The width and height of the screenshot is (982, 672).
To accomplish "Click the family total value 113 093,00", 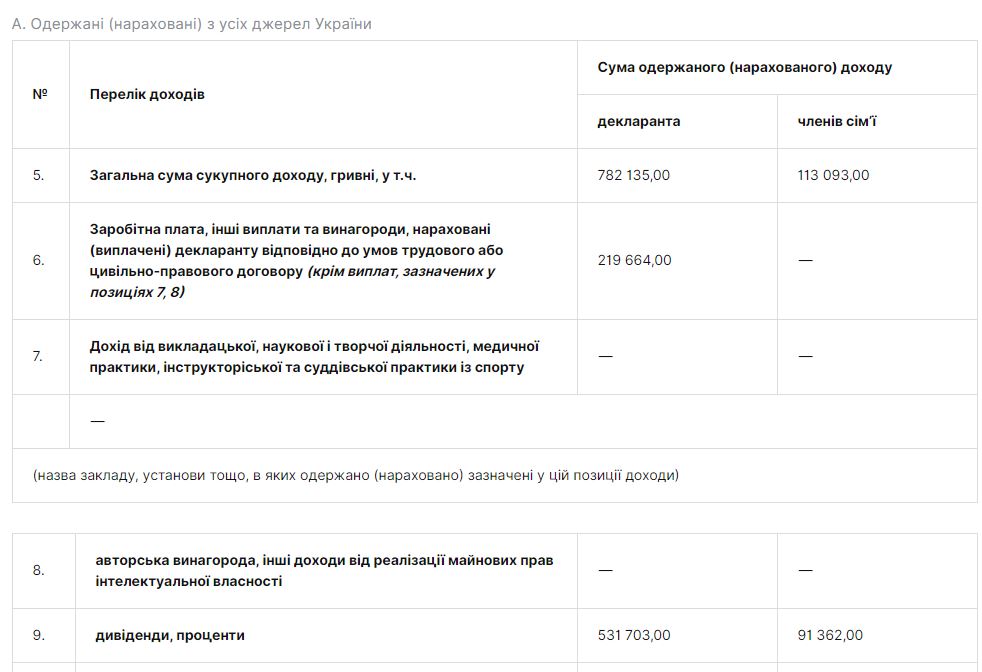I will (x=833, y=175).
